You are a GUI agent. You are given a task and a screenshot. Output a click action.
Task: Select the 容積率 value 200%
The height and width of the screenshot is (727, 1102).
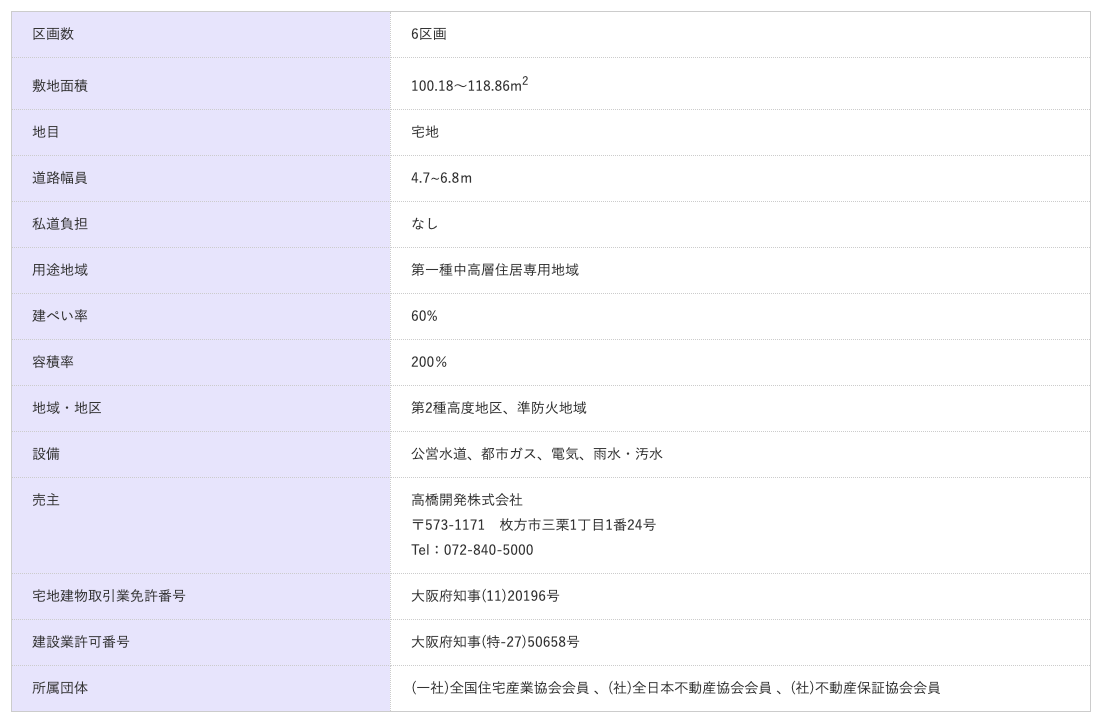coord(429,362)
